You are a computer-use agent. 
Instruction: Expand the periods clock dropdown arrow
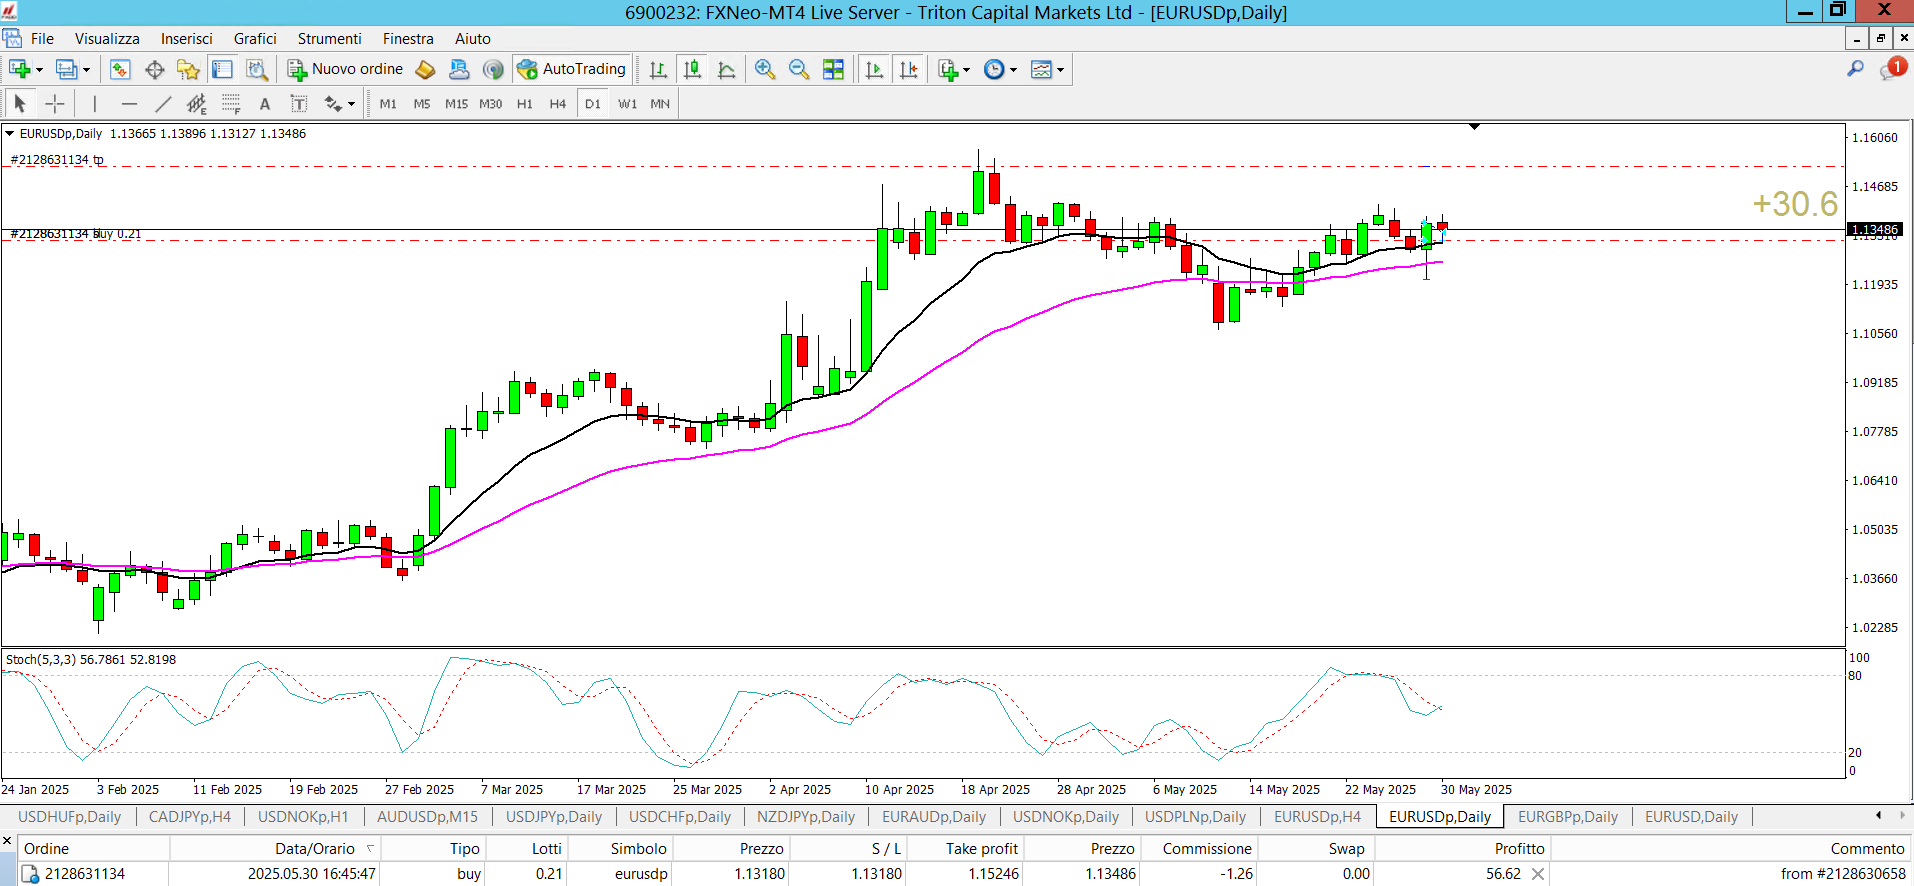1013,70
